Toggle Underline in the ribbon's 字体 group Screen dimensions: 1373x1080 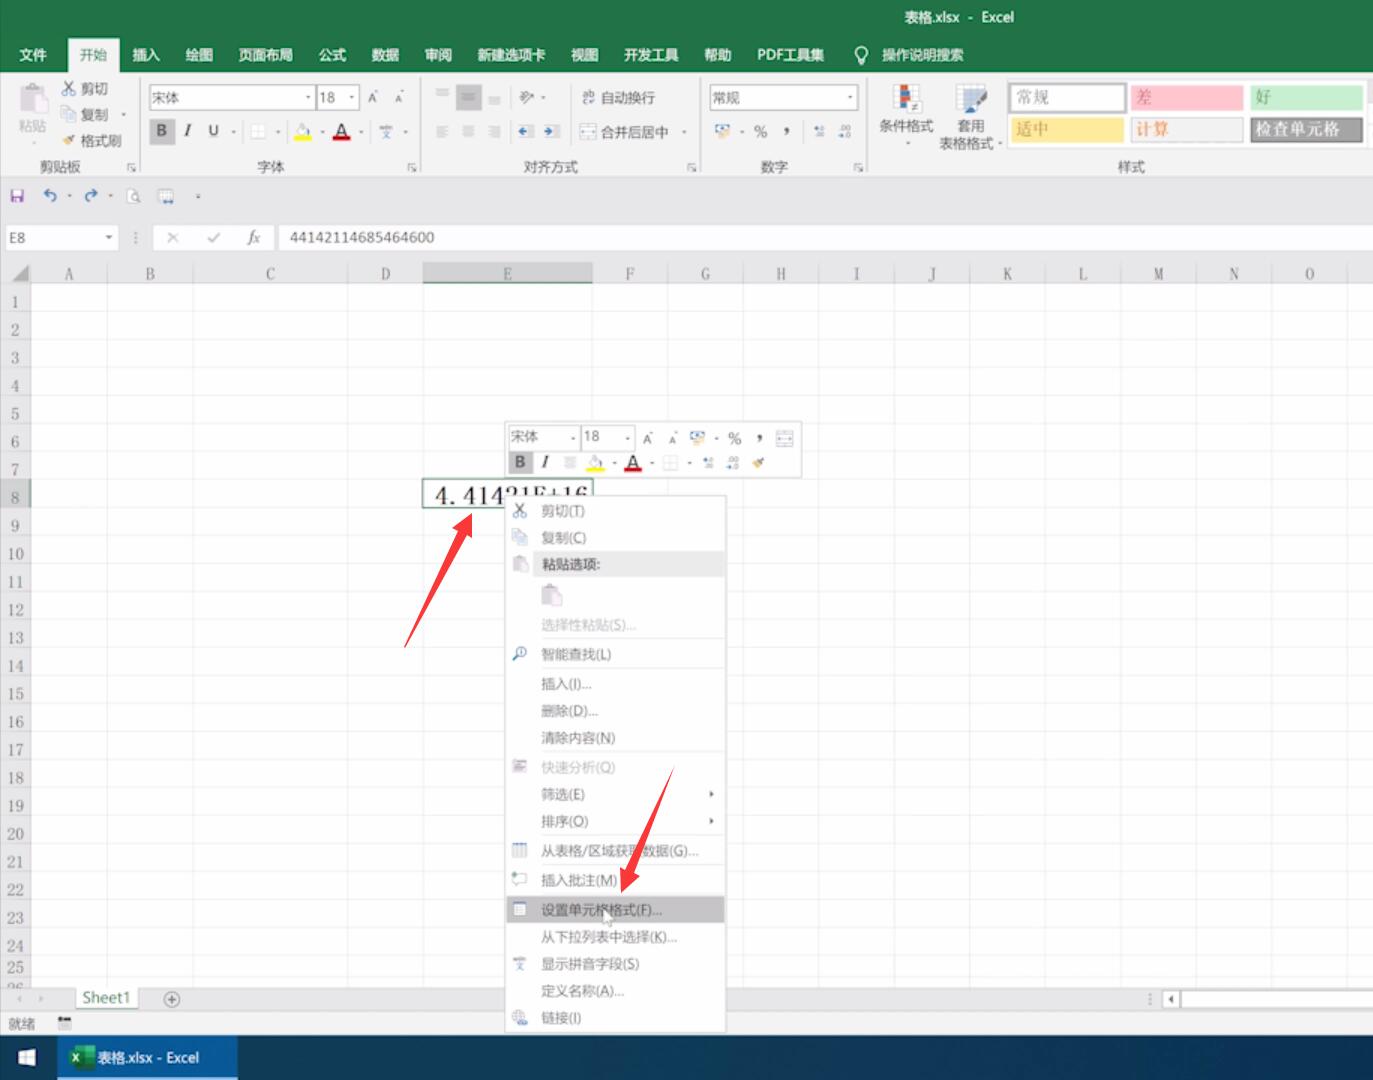[213, 131]
